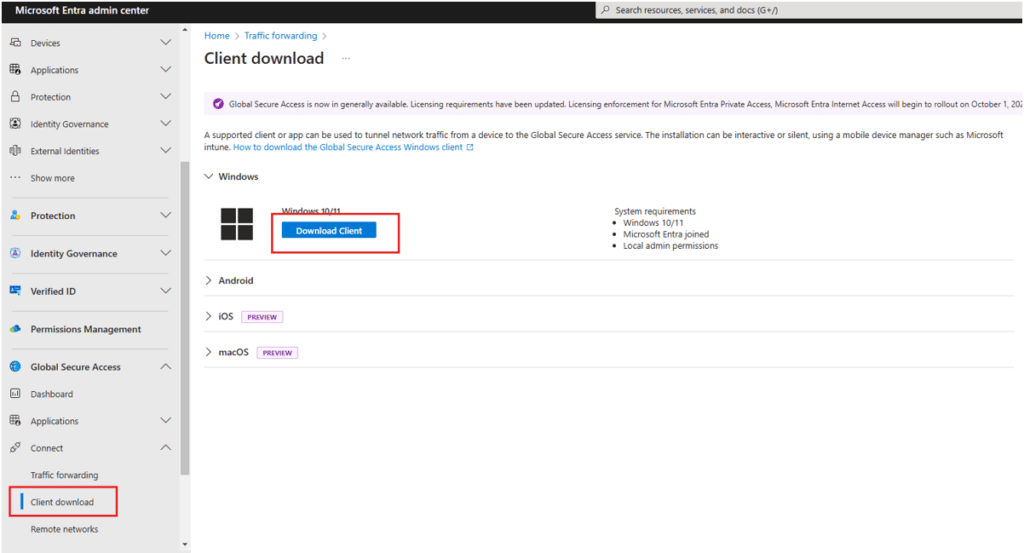Click the Local admin permissions text
The height and width of the screenshot is (553, 1024).
coord(670,245)
